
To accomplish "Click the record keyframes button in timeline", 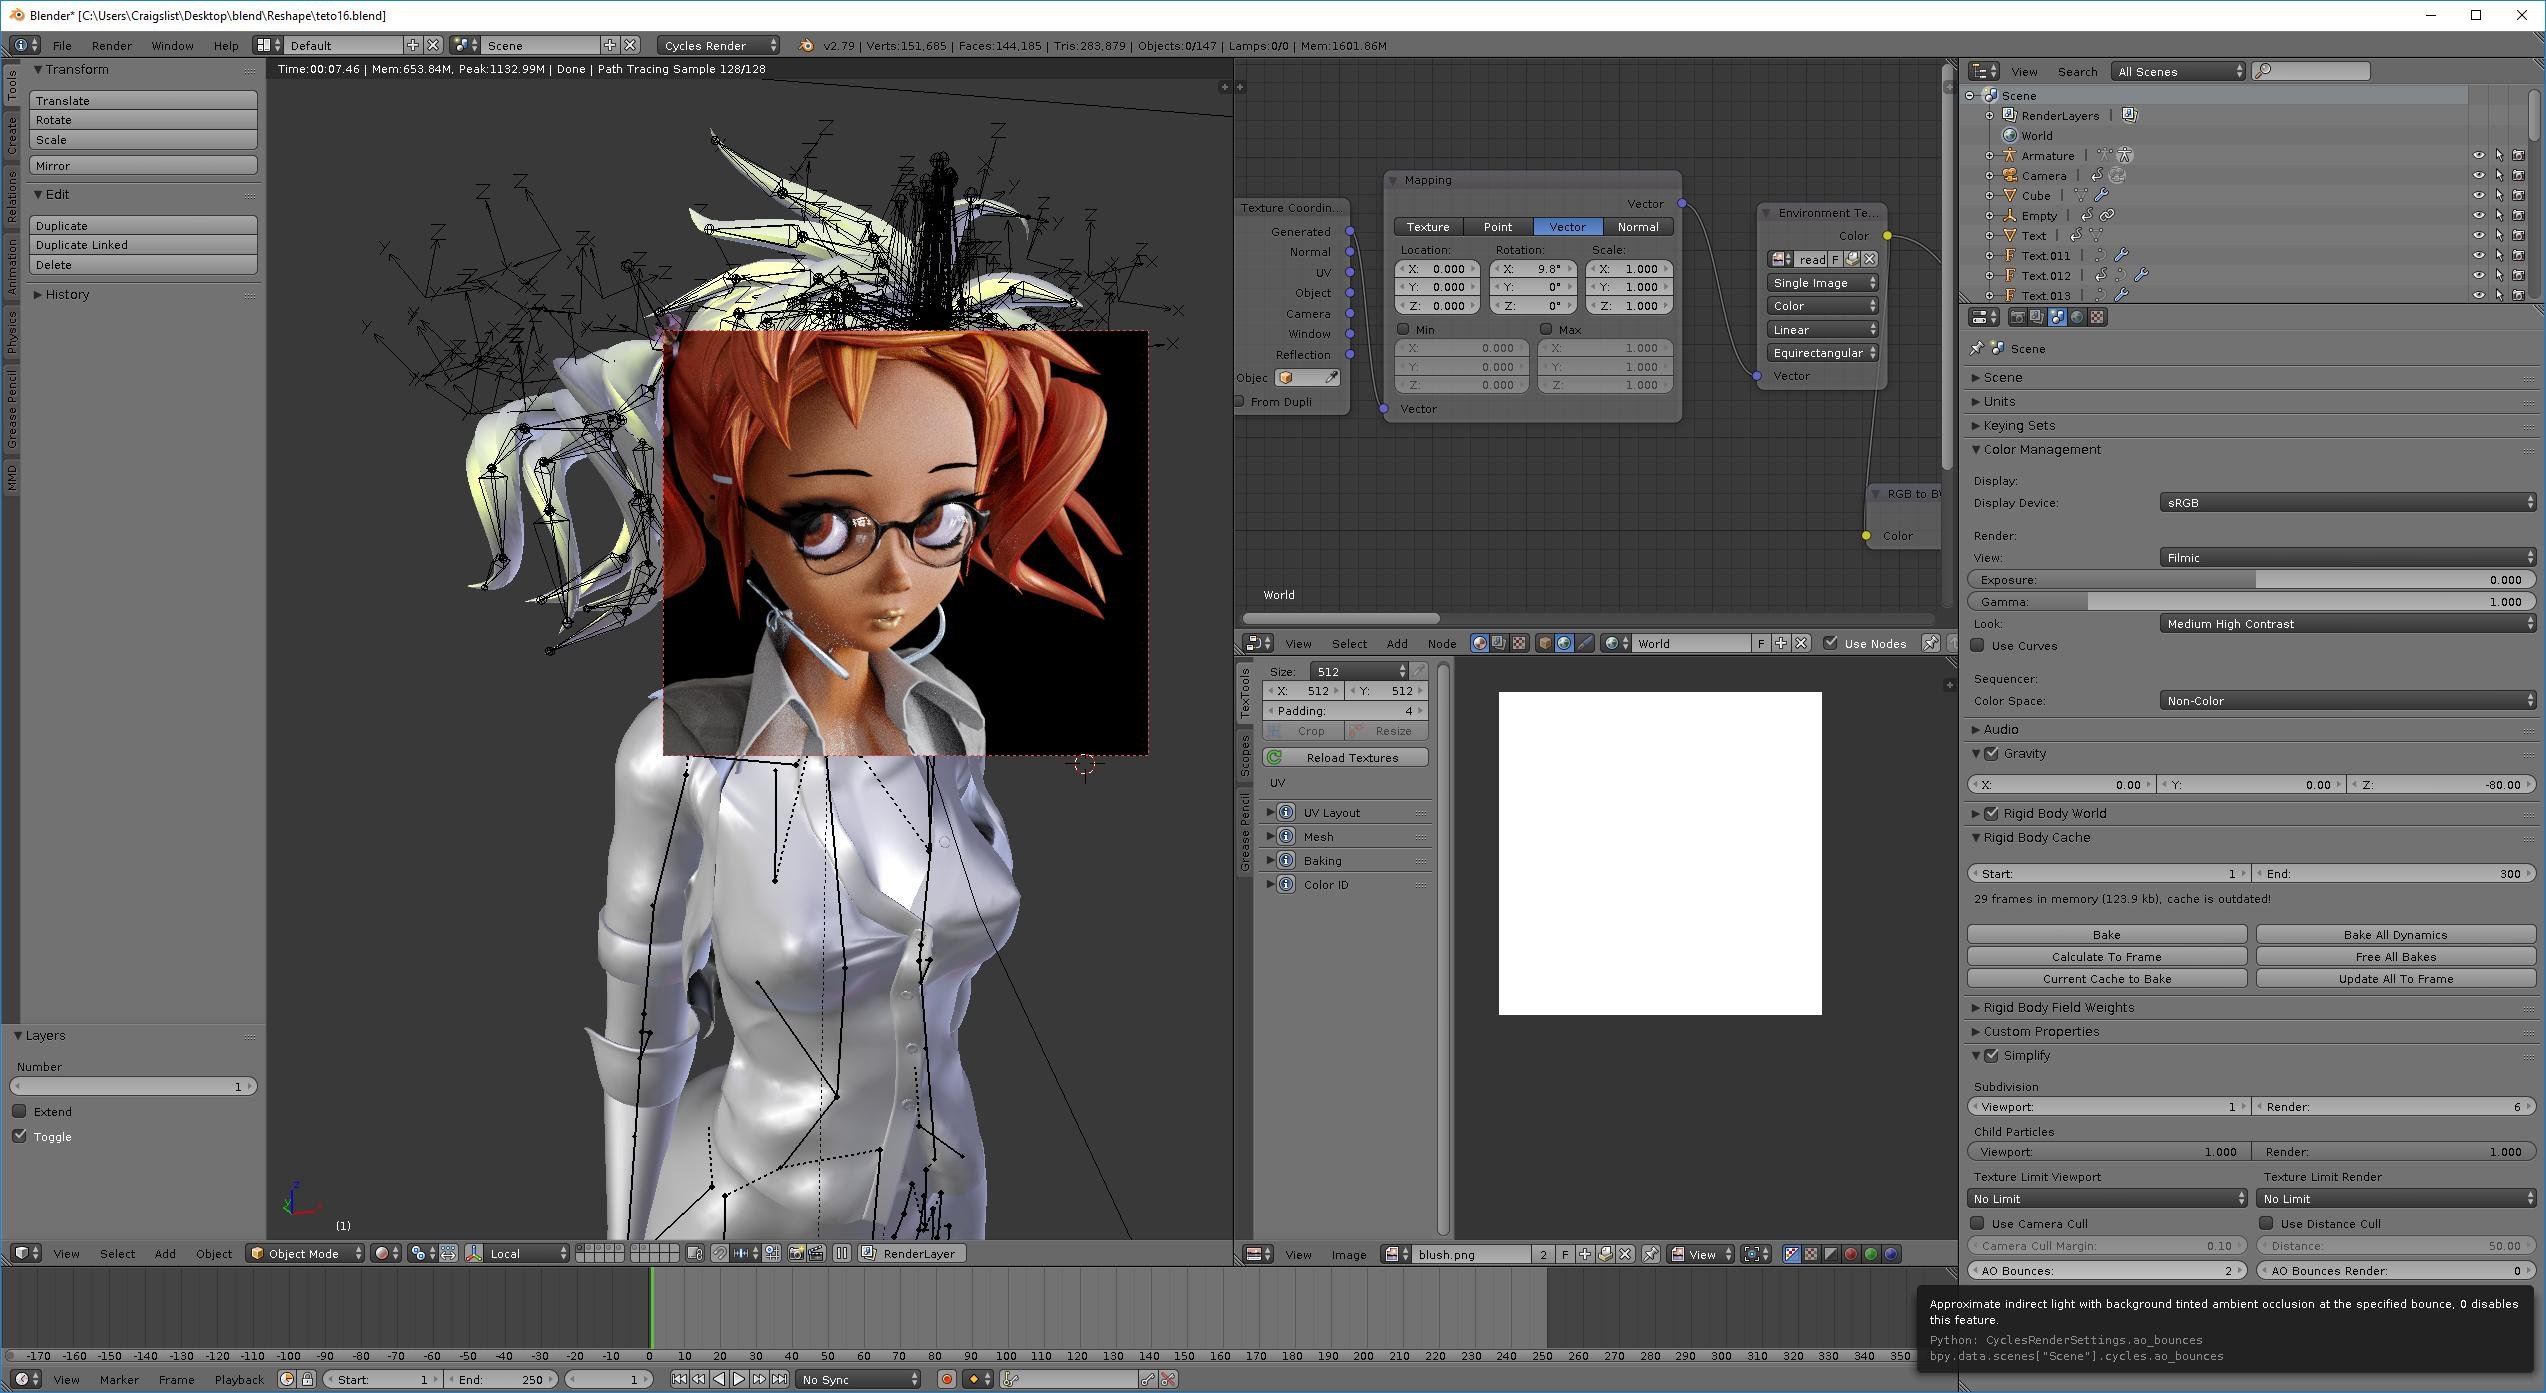I will (946, 1379).
